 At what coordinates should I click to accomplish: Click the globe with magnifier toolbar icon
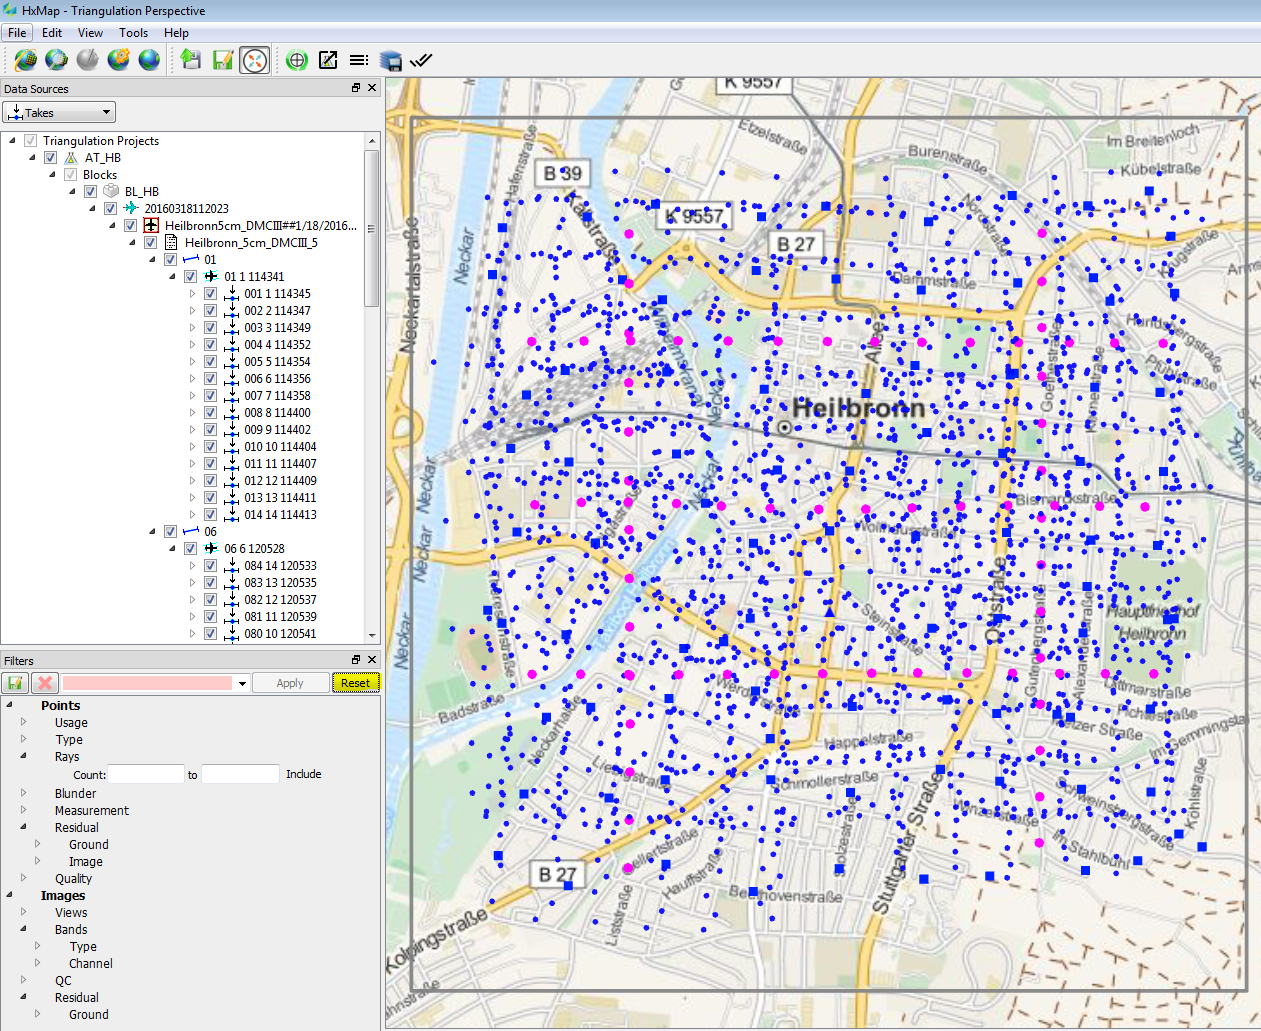(x=56, y=60)
